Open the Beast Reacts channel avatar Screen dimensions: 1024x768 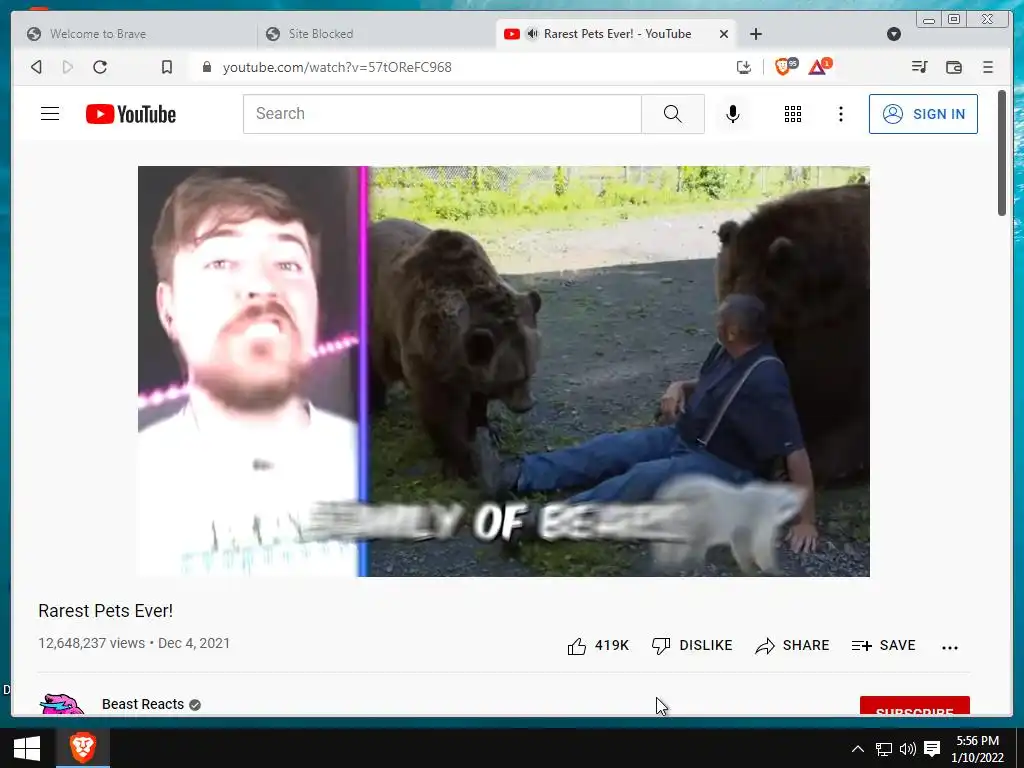tap(62, 704)
